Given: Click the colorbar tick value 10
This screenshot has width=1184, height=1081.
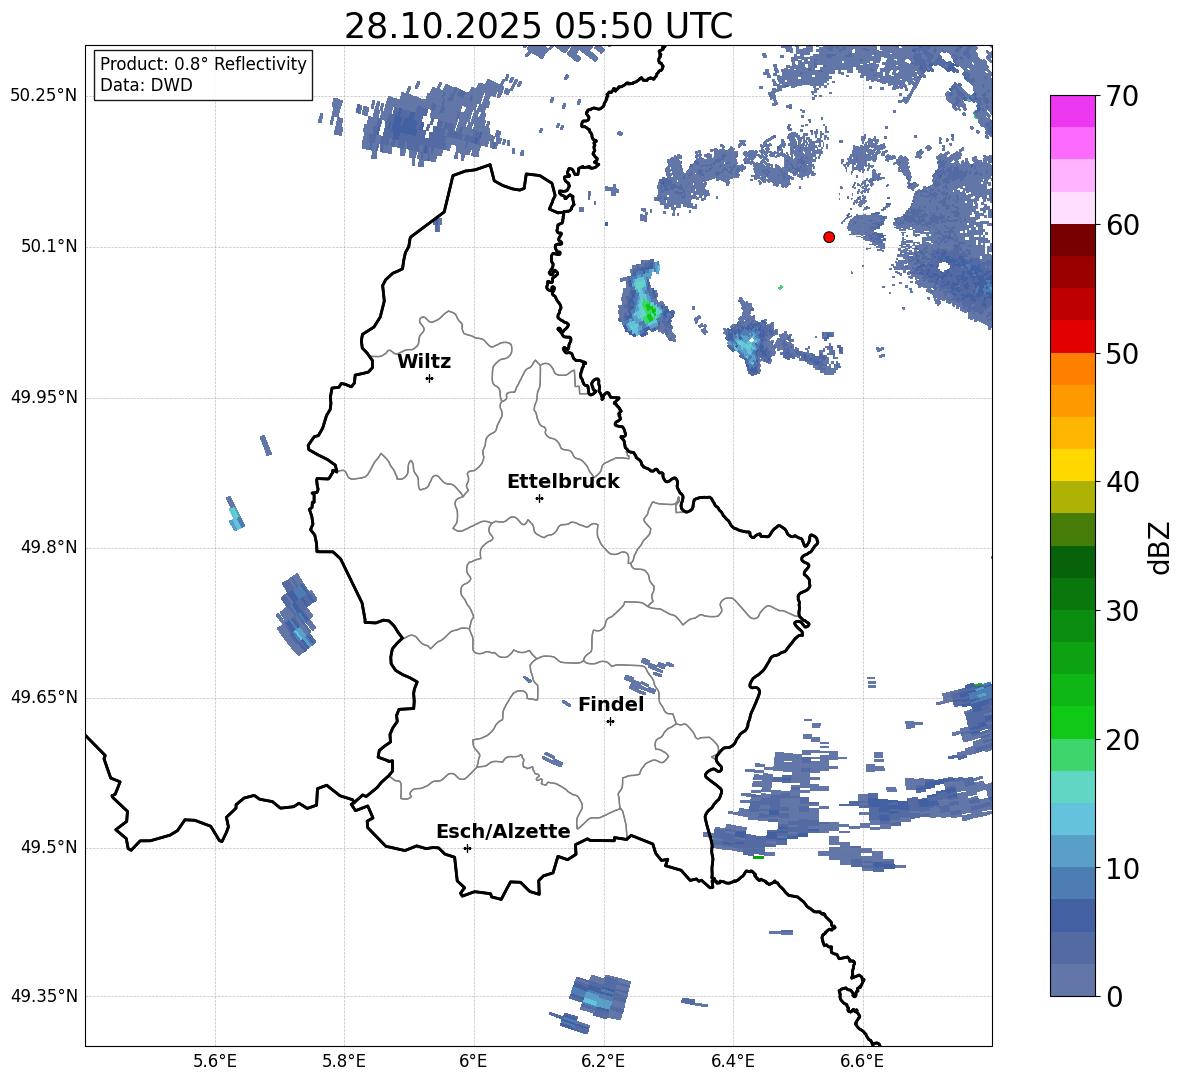Looking at the screenshot, I should pos(1122,868).
